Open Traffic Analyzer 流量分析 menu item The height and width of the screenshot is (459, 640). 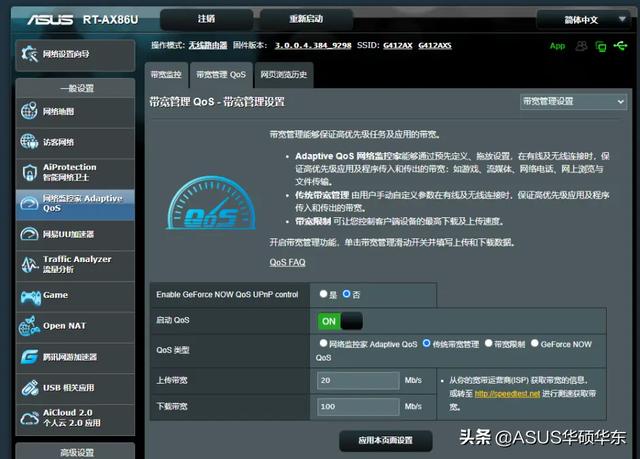75,265
